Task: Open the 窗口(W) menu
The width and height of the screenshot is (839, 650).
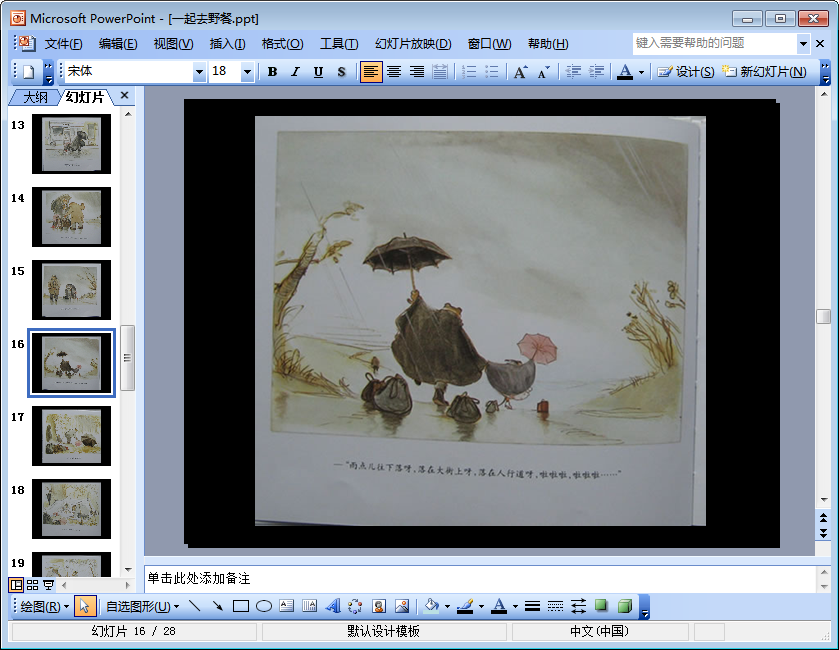Action: (489, 44)
